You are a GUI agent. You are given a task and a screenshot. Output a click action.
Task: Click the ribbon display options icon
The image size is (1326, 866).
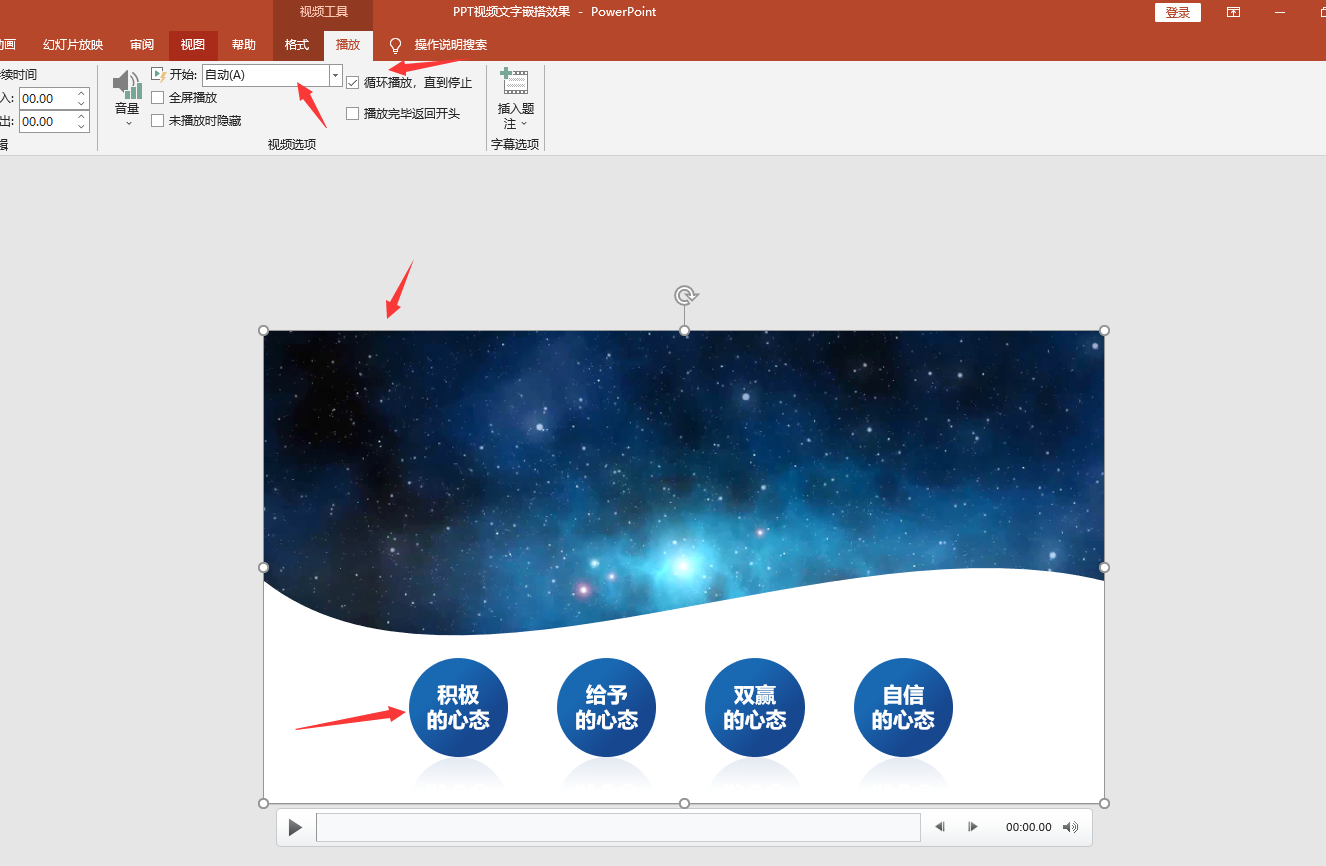click(1233, 12)
